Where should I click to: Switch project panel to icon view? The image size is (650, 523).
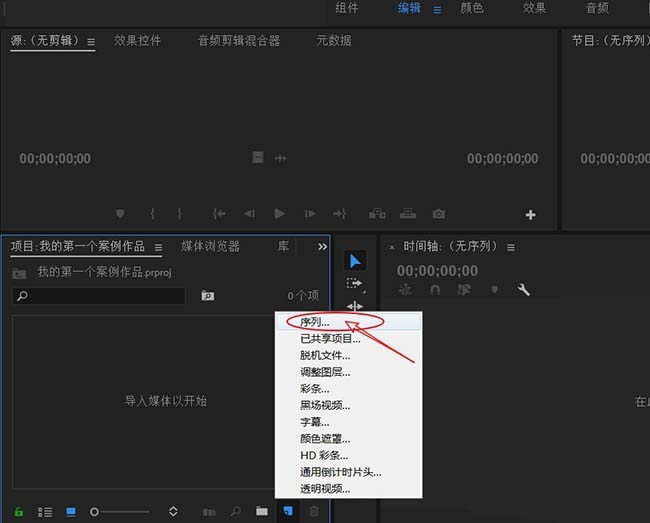point(71,512)
